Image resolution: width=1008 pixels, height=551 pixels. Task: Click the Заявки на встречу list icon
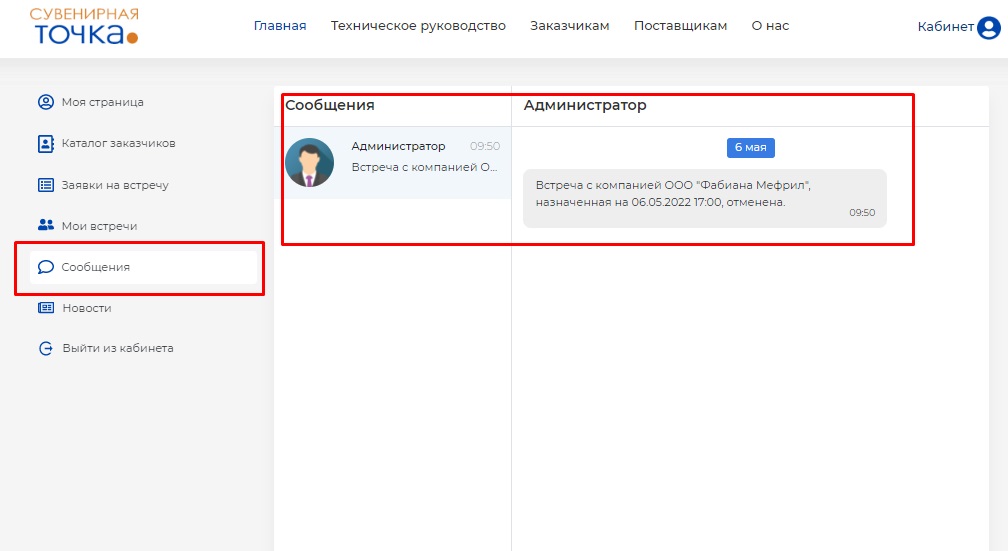point(45,185)
